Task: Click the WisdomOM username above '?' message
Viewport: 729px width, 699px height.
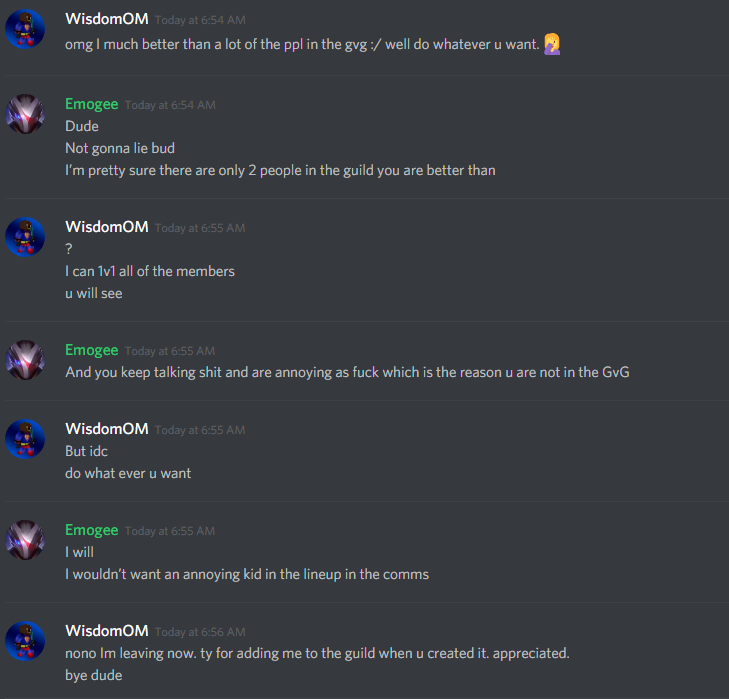Action: tap(107, 227)
